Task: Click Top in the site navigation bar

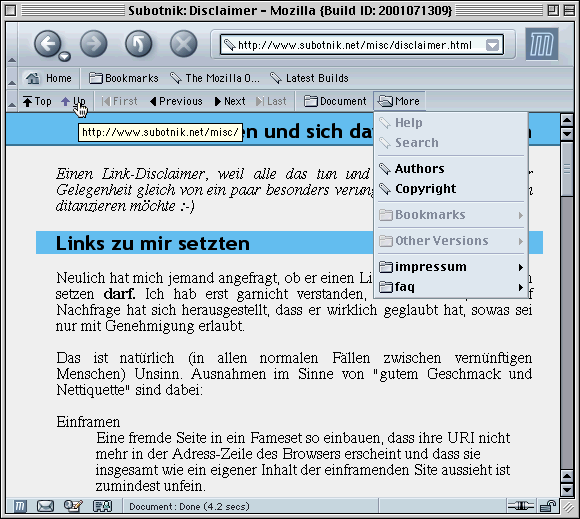Action: pos(37,101)
